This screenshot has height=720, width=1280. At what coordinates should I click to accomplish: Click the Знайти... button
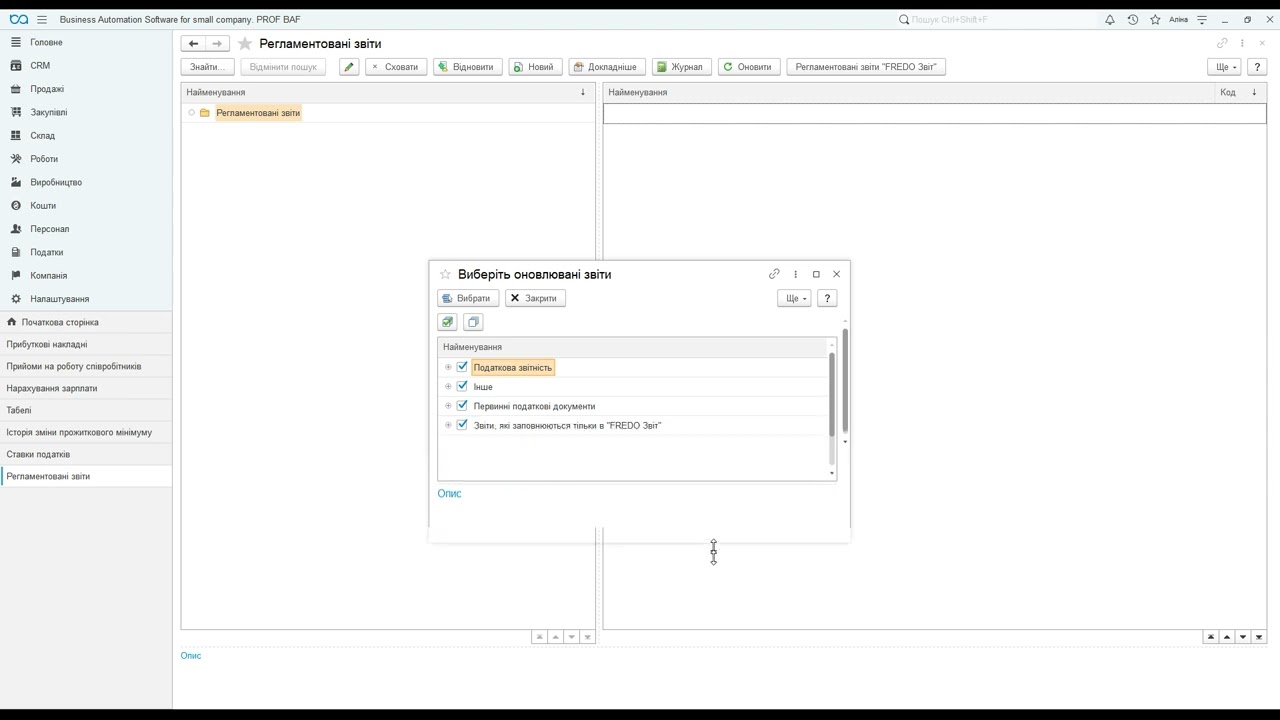click(208, 67)
